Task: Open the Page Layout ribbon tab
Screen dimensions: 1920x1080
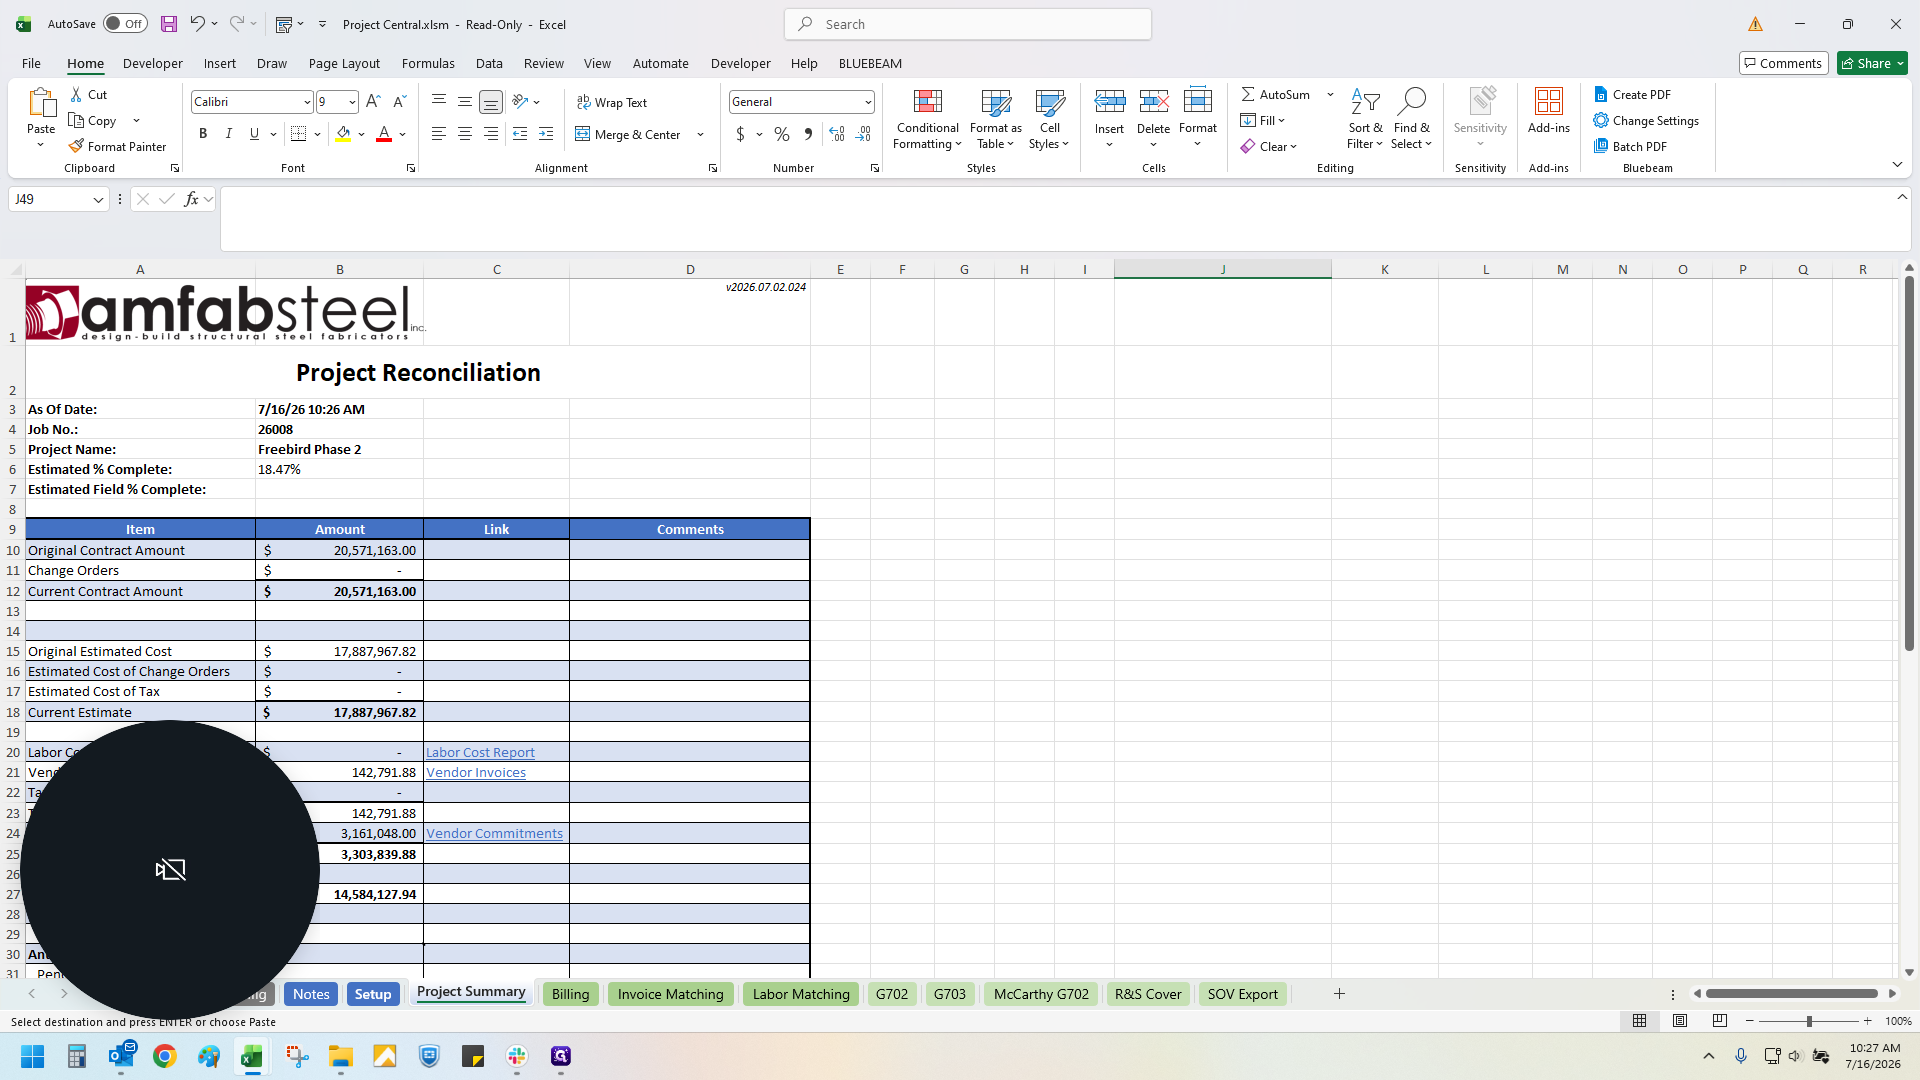Action: pyautogui.click(x=344, y=63)
